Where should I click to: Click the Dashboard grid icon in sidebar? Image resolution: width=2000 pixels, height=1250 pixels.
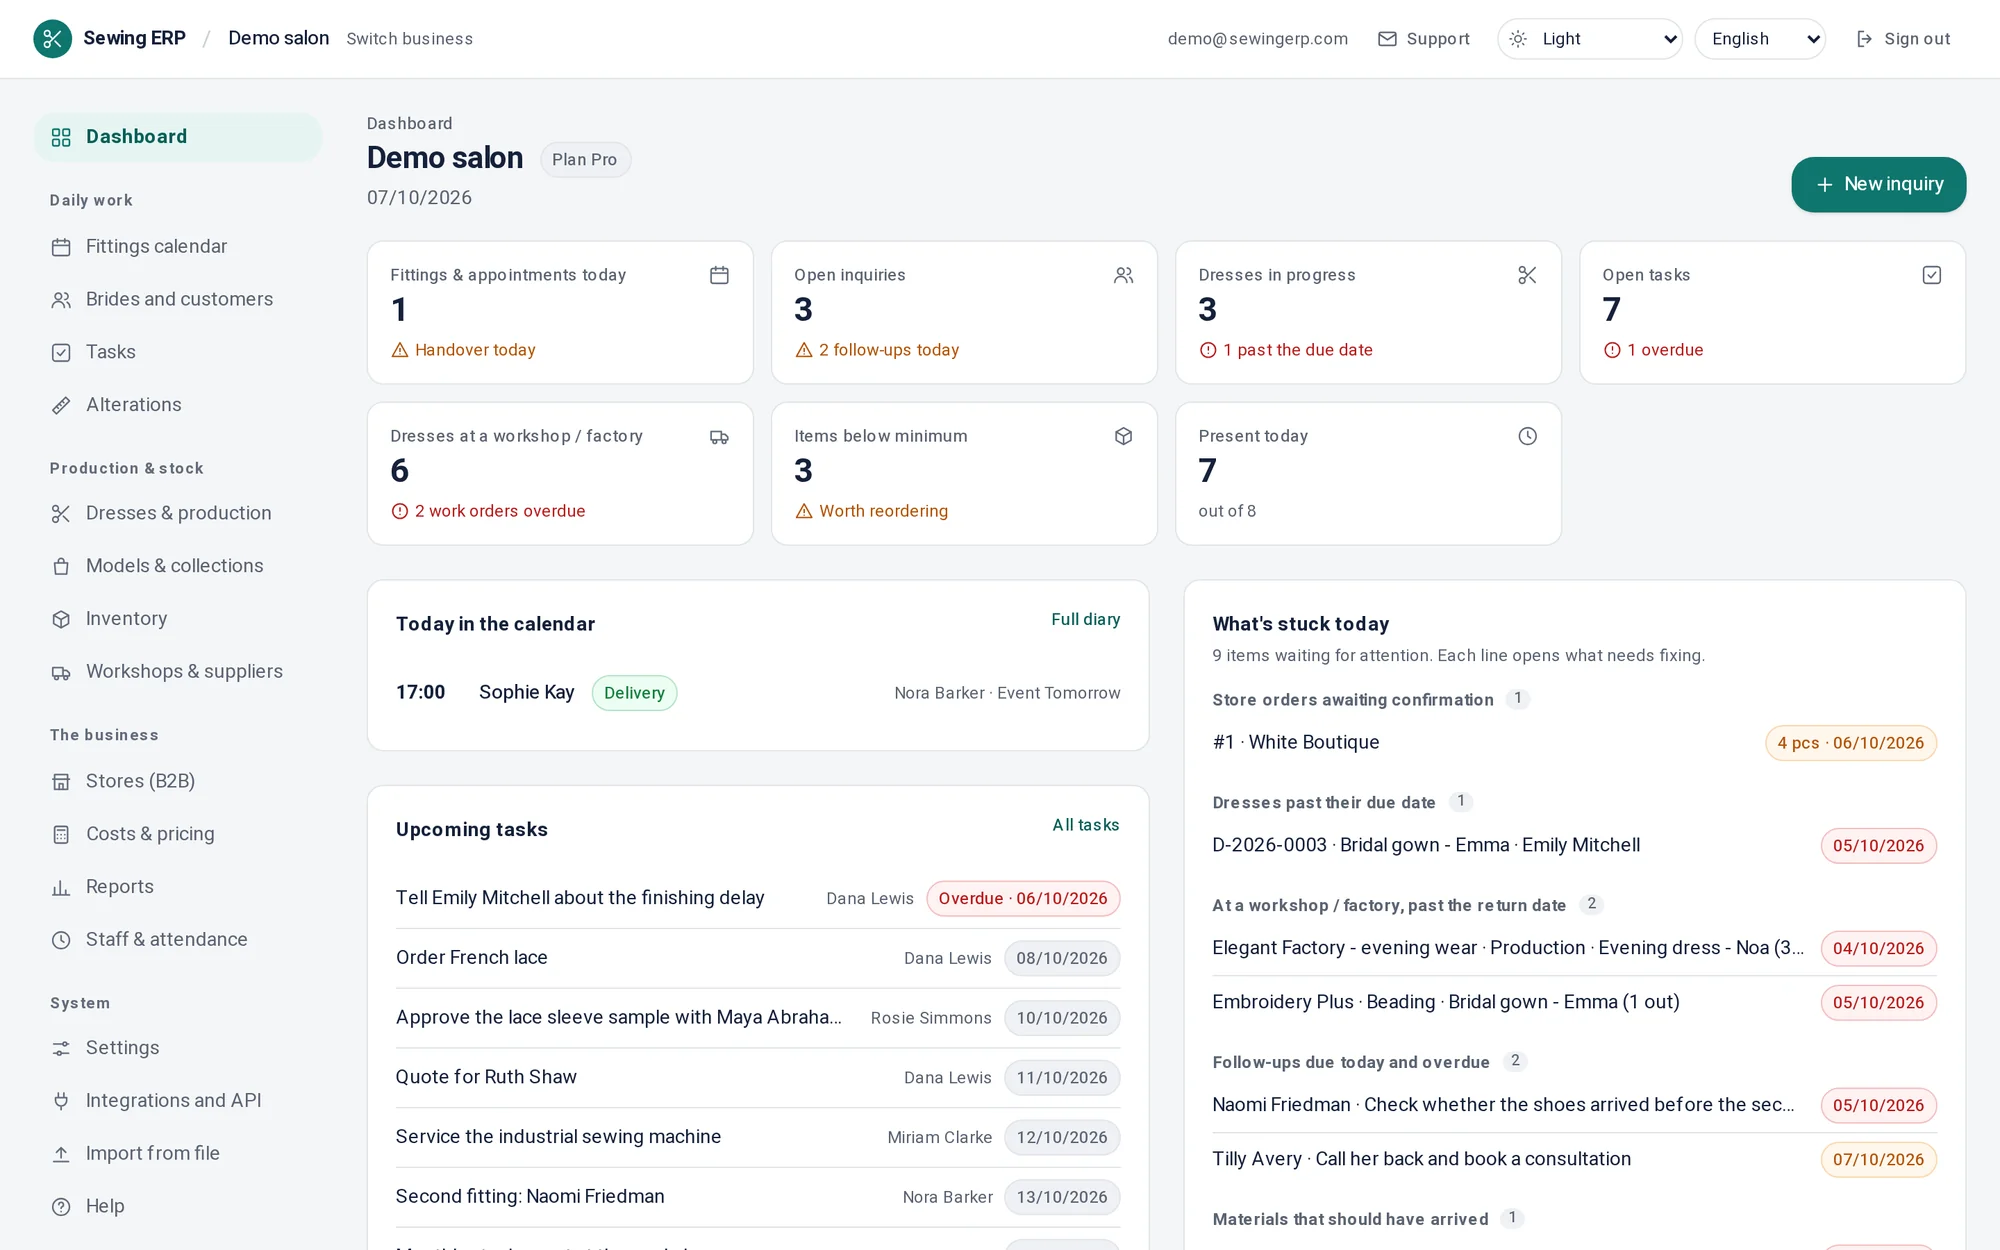click(x=61, y=137)
